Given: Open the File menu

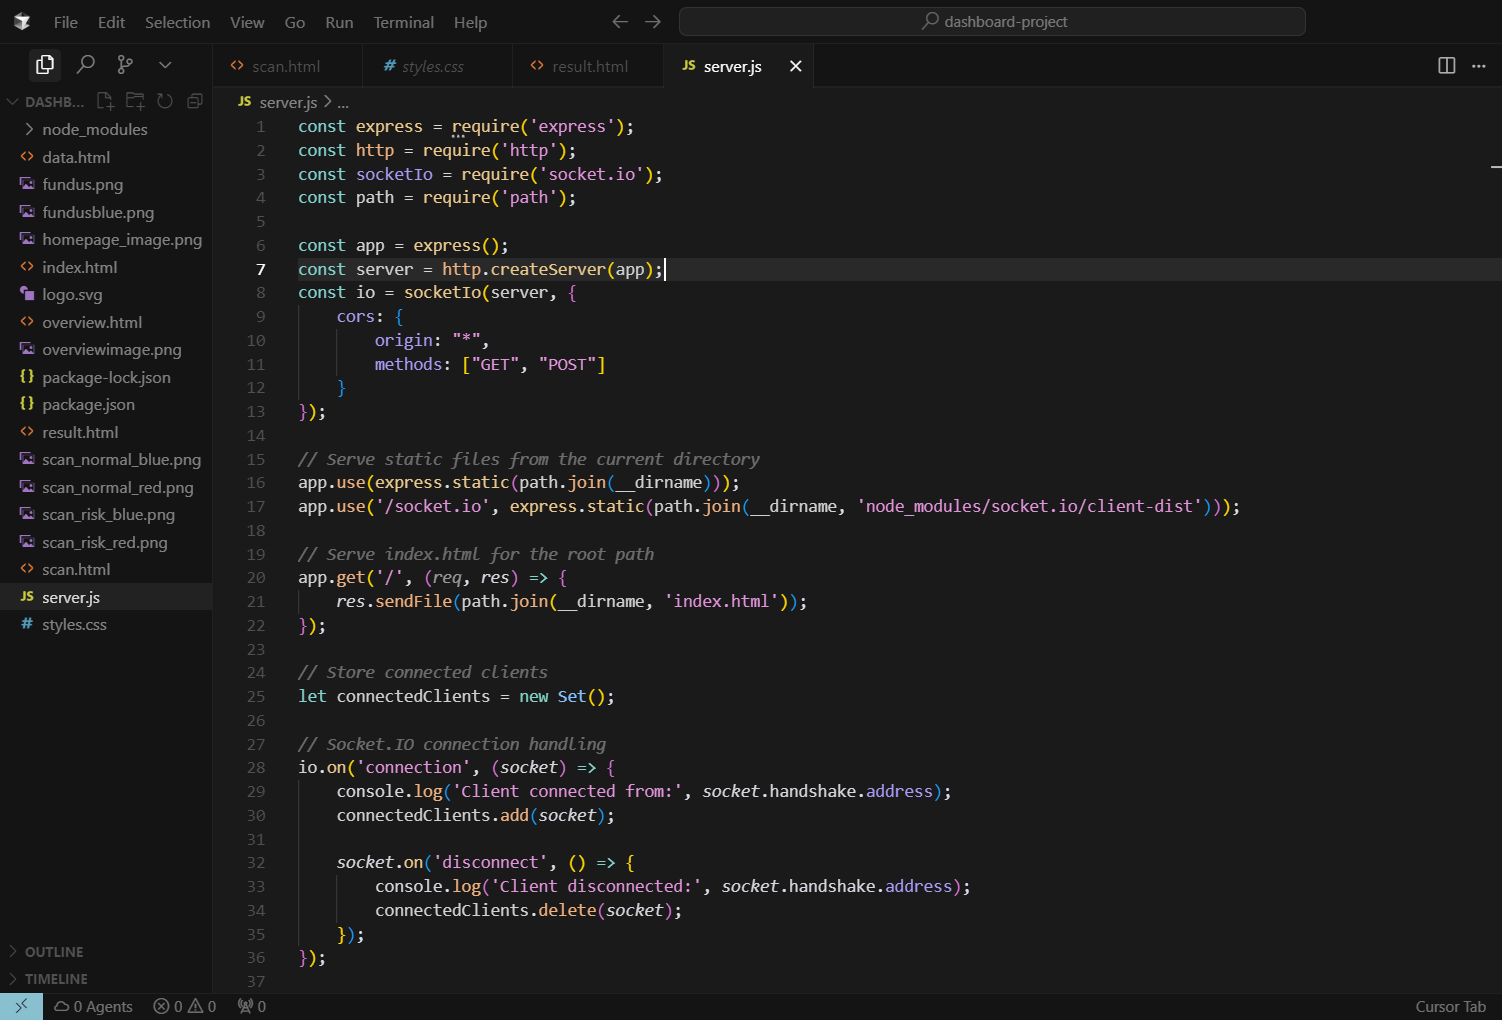Looking at the screenshot, I should coord(66,22).
